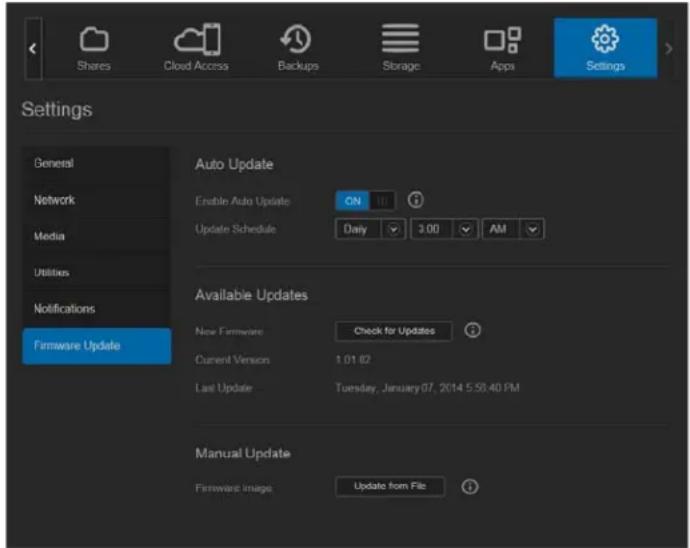The image size is (690, 548).
Task: Open the Daily frequency dropdown
Action: [371, 229]
